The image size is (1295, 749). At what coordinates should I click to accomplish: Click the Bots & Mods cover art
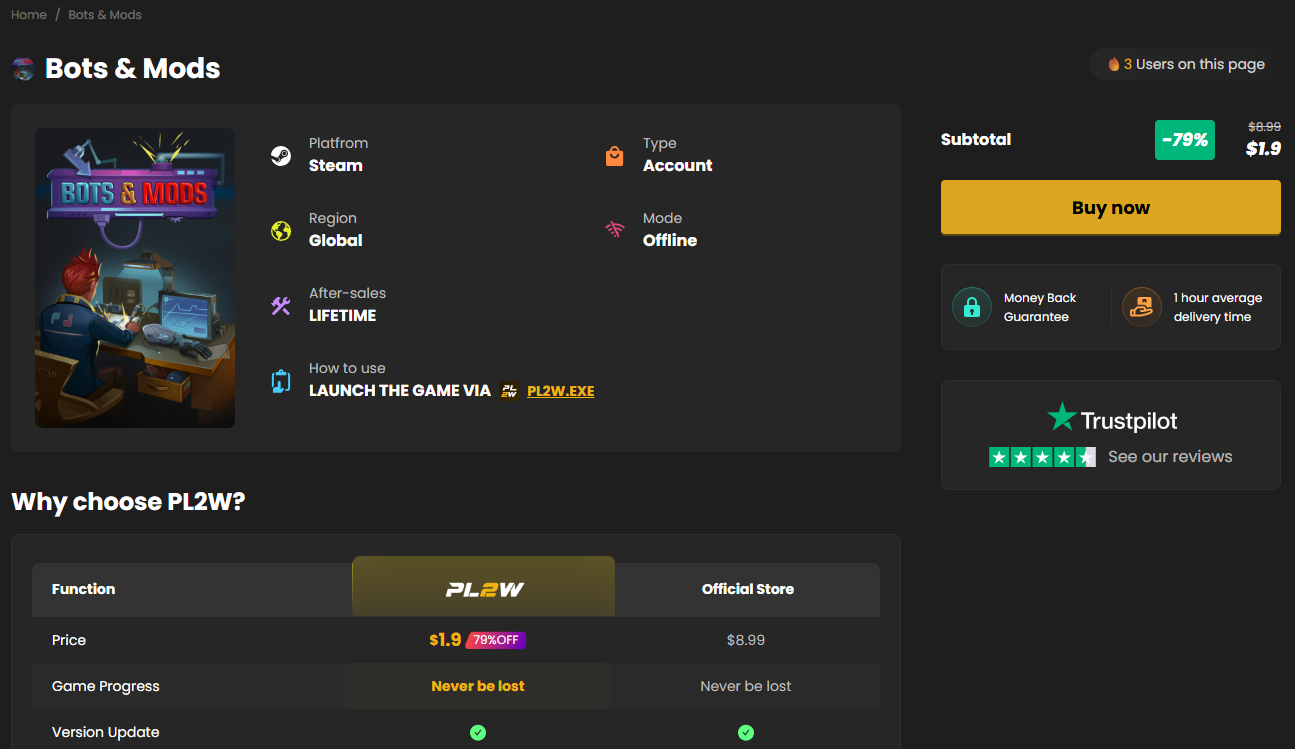135,278
